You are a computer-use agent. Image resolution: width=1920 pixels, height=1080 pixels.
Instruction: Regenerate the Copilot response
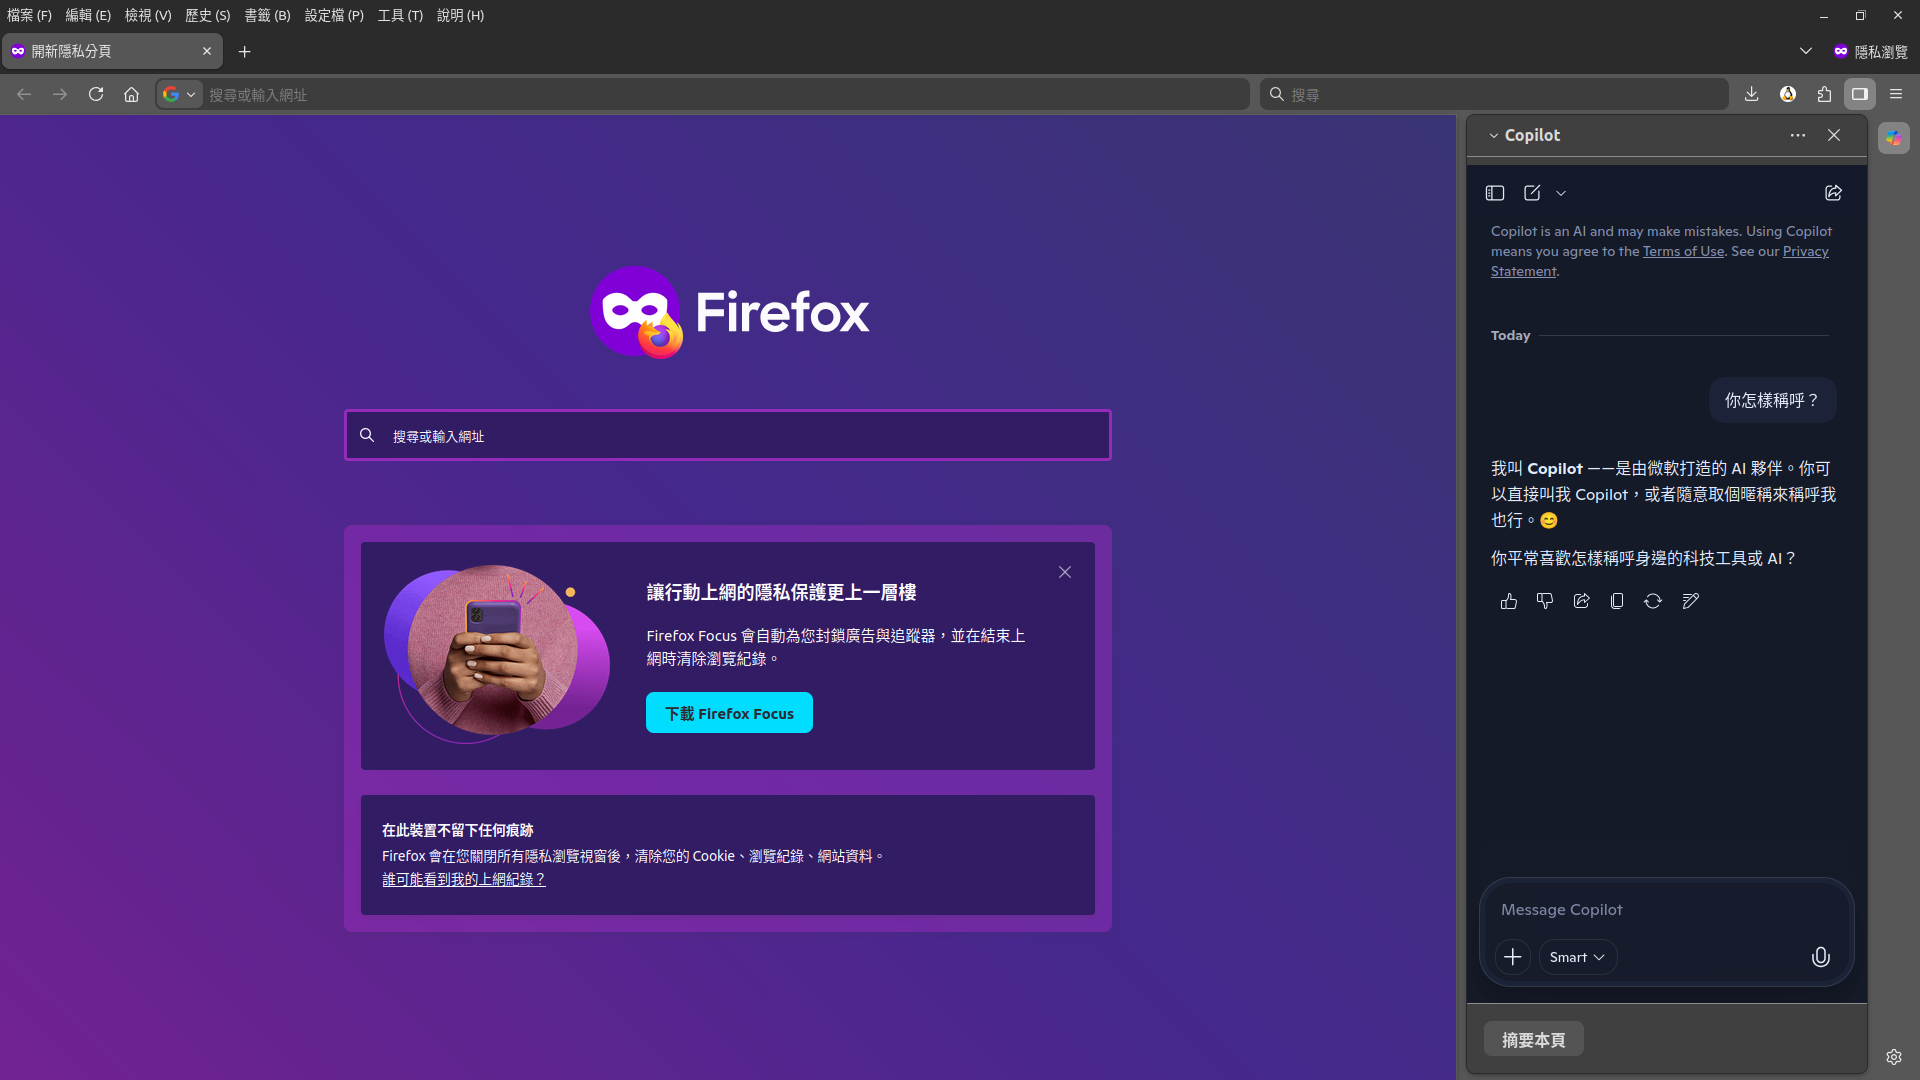1653,601
